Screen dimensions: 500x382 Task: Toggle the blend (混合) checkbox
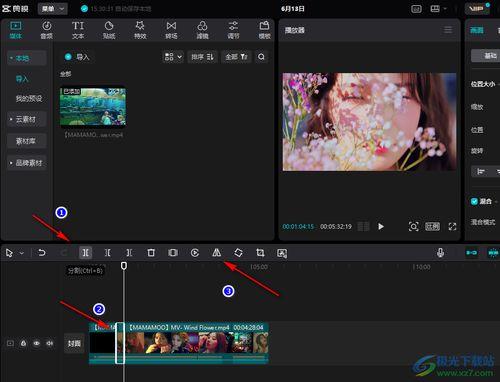474,201
